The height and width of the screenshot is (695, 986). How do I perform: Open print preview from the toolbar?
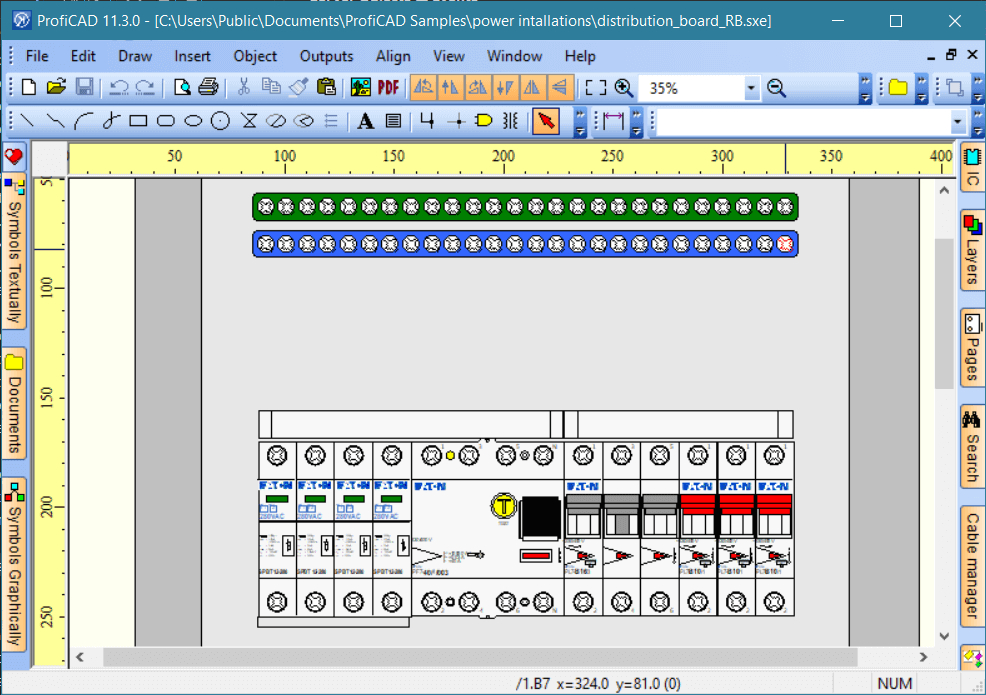tap(182, 87)
